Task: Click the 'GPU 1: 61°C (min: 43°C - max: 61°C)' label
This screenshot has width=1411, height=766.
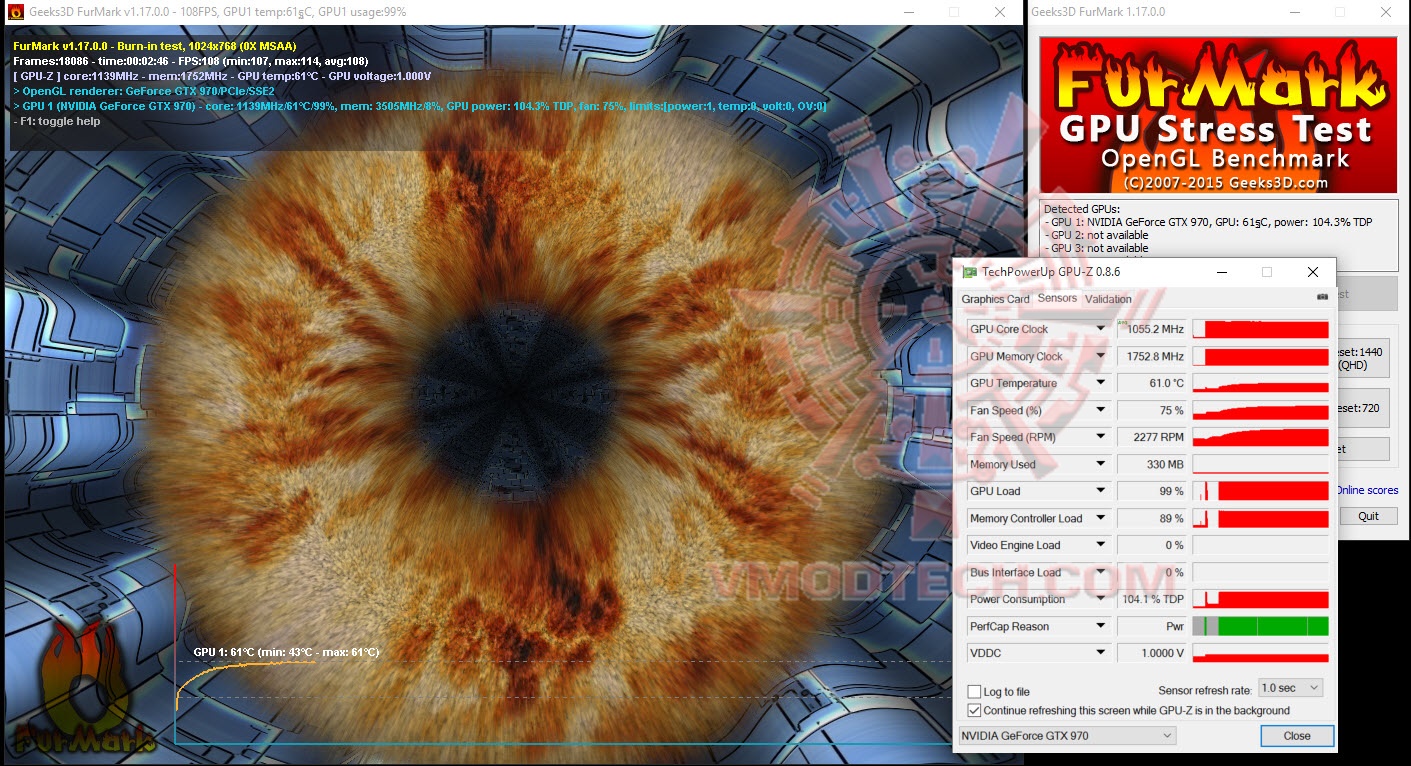Action: coord(286,652)
